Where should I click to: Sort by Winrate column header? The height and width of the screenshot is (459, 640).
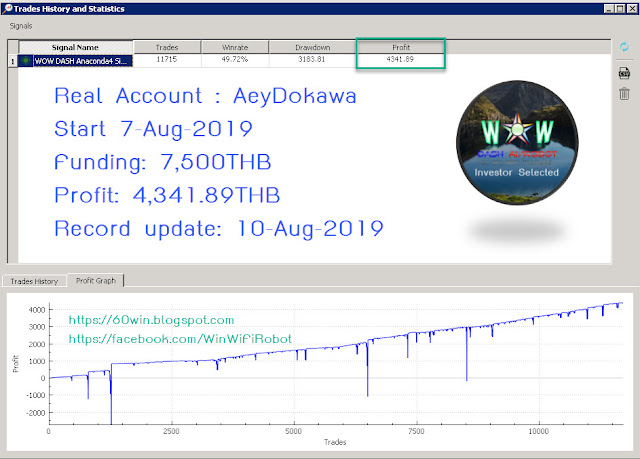click(x=235, y=47)
